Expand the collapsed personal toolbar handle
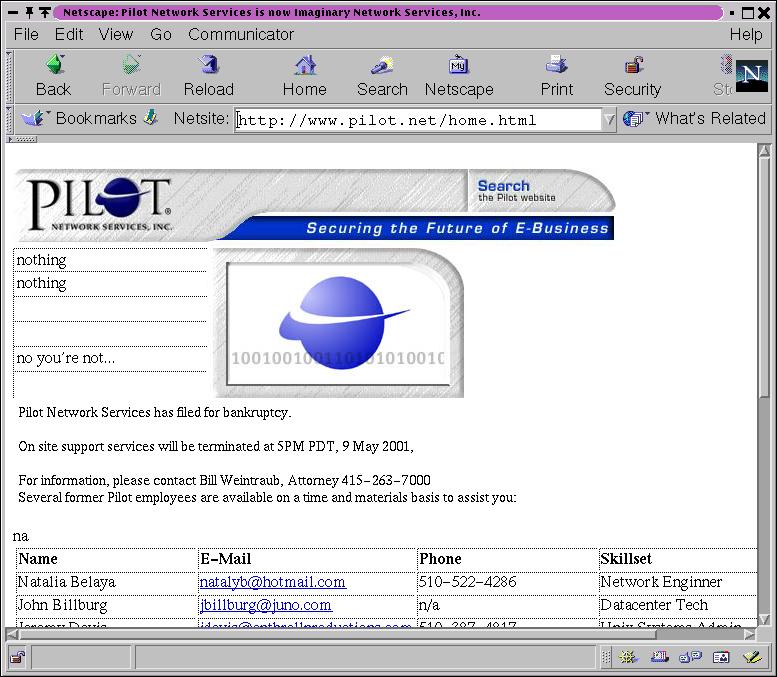 click(x=22, y=139)
